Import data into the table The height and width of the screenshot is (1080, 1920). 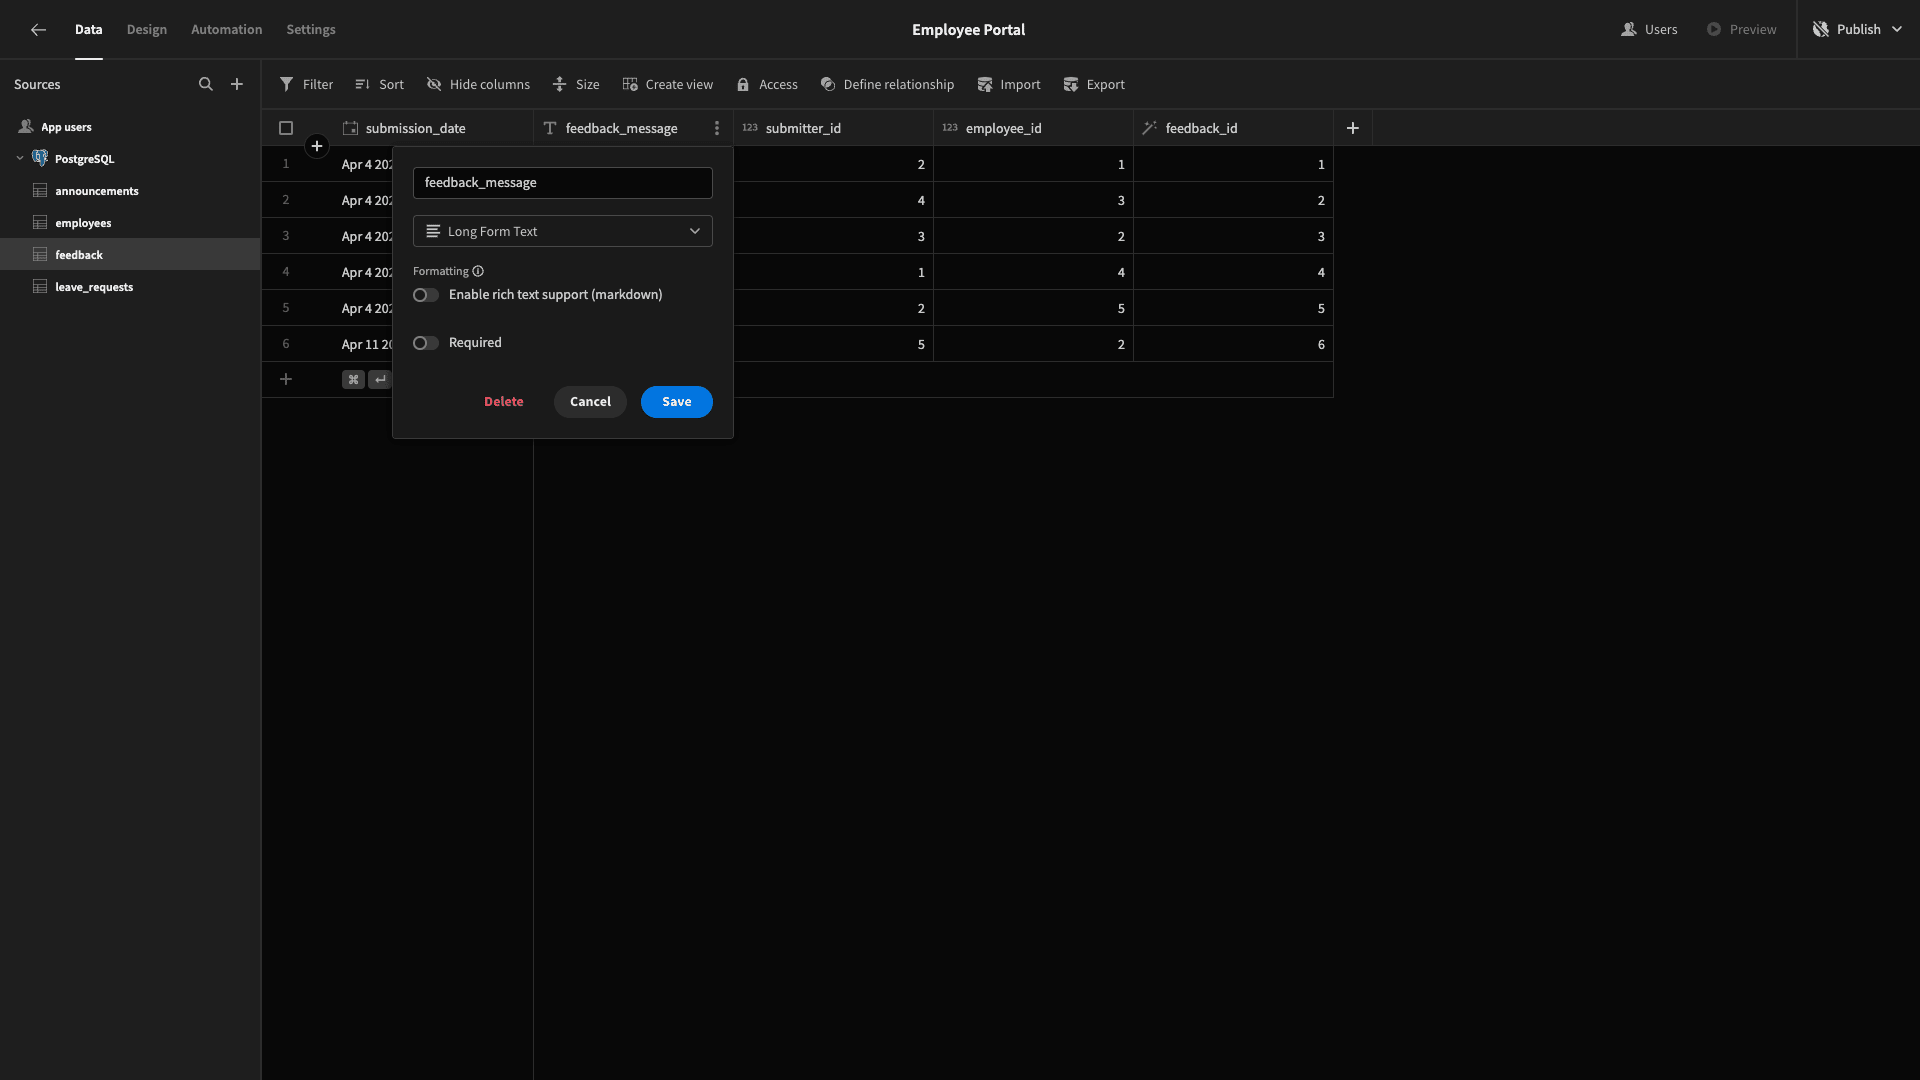click(x=1009, y=85)
